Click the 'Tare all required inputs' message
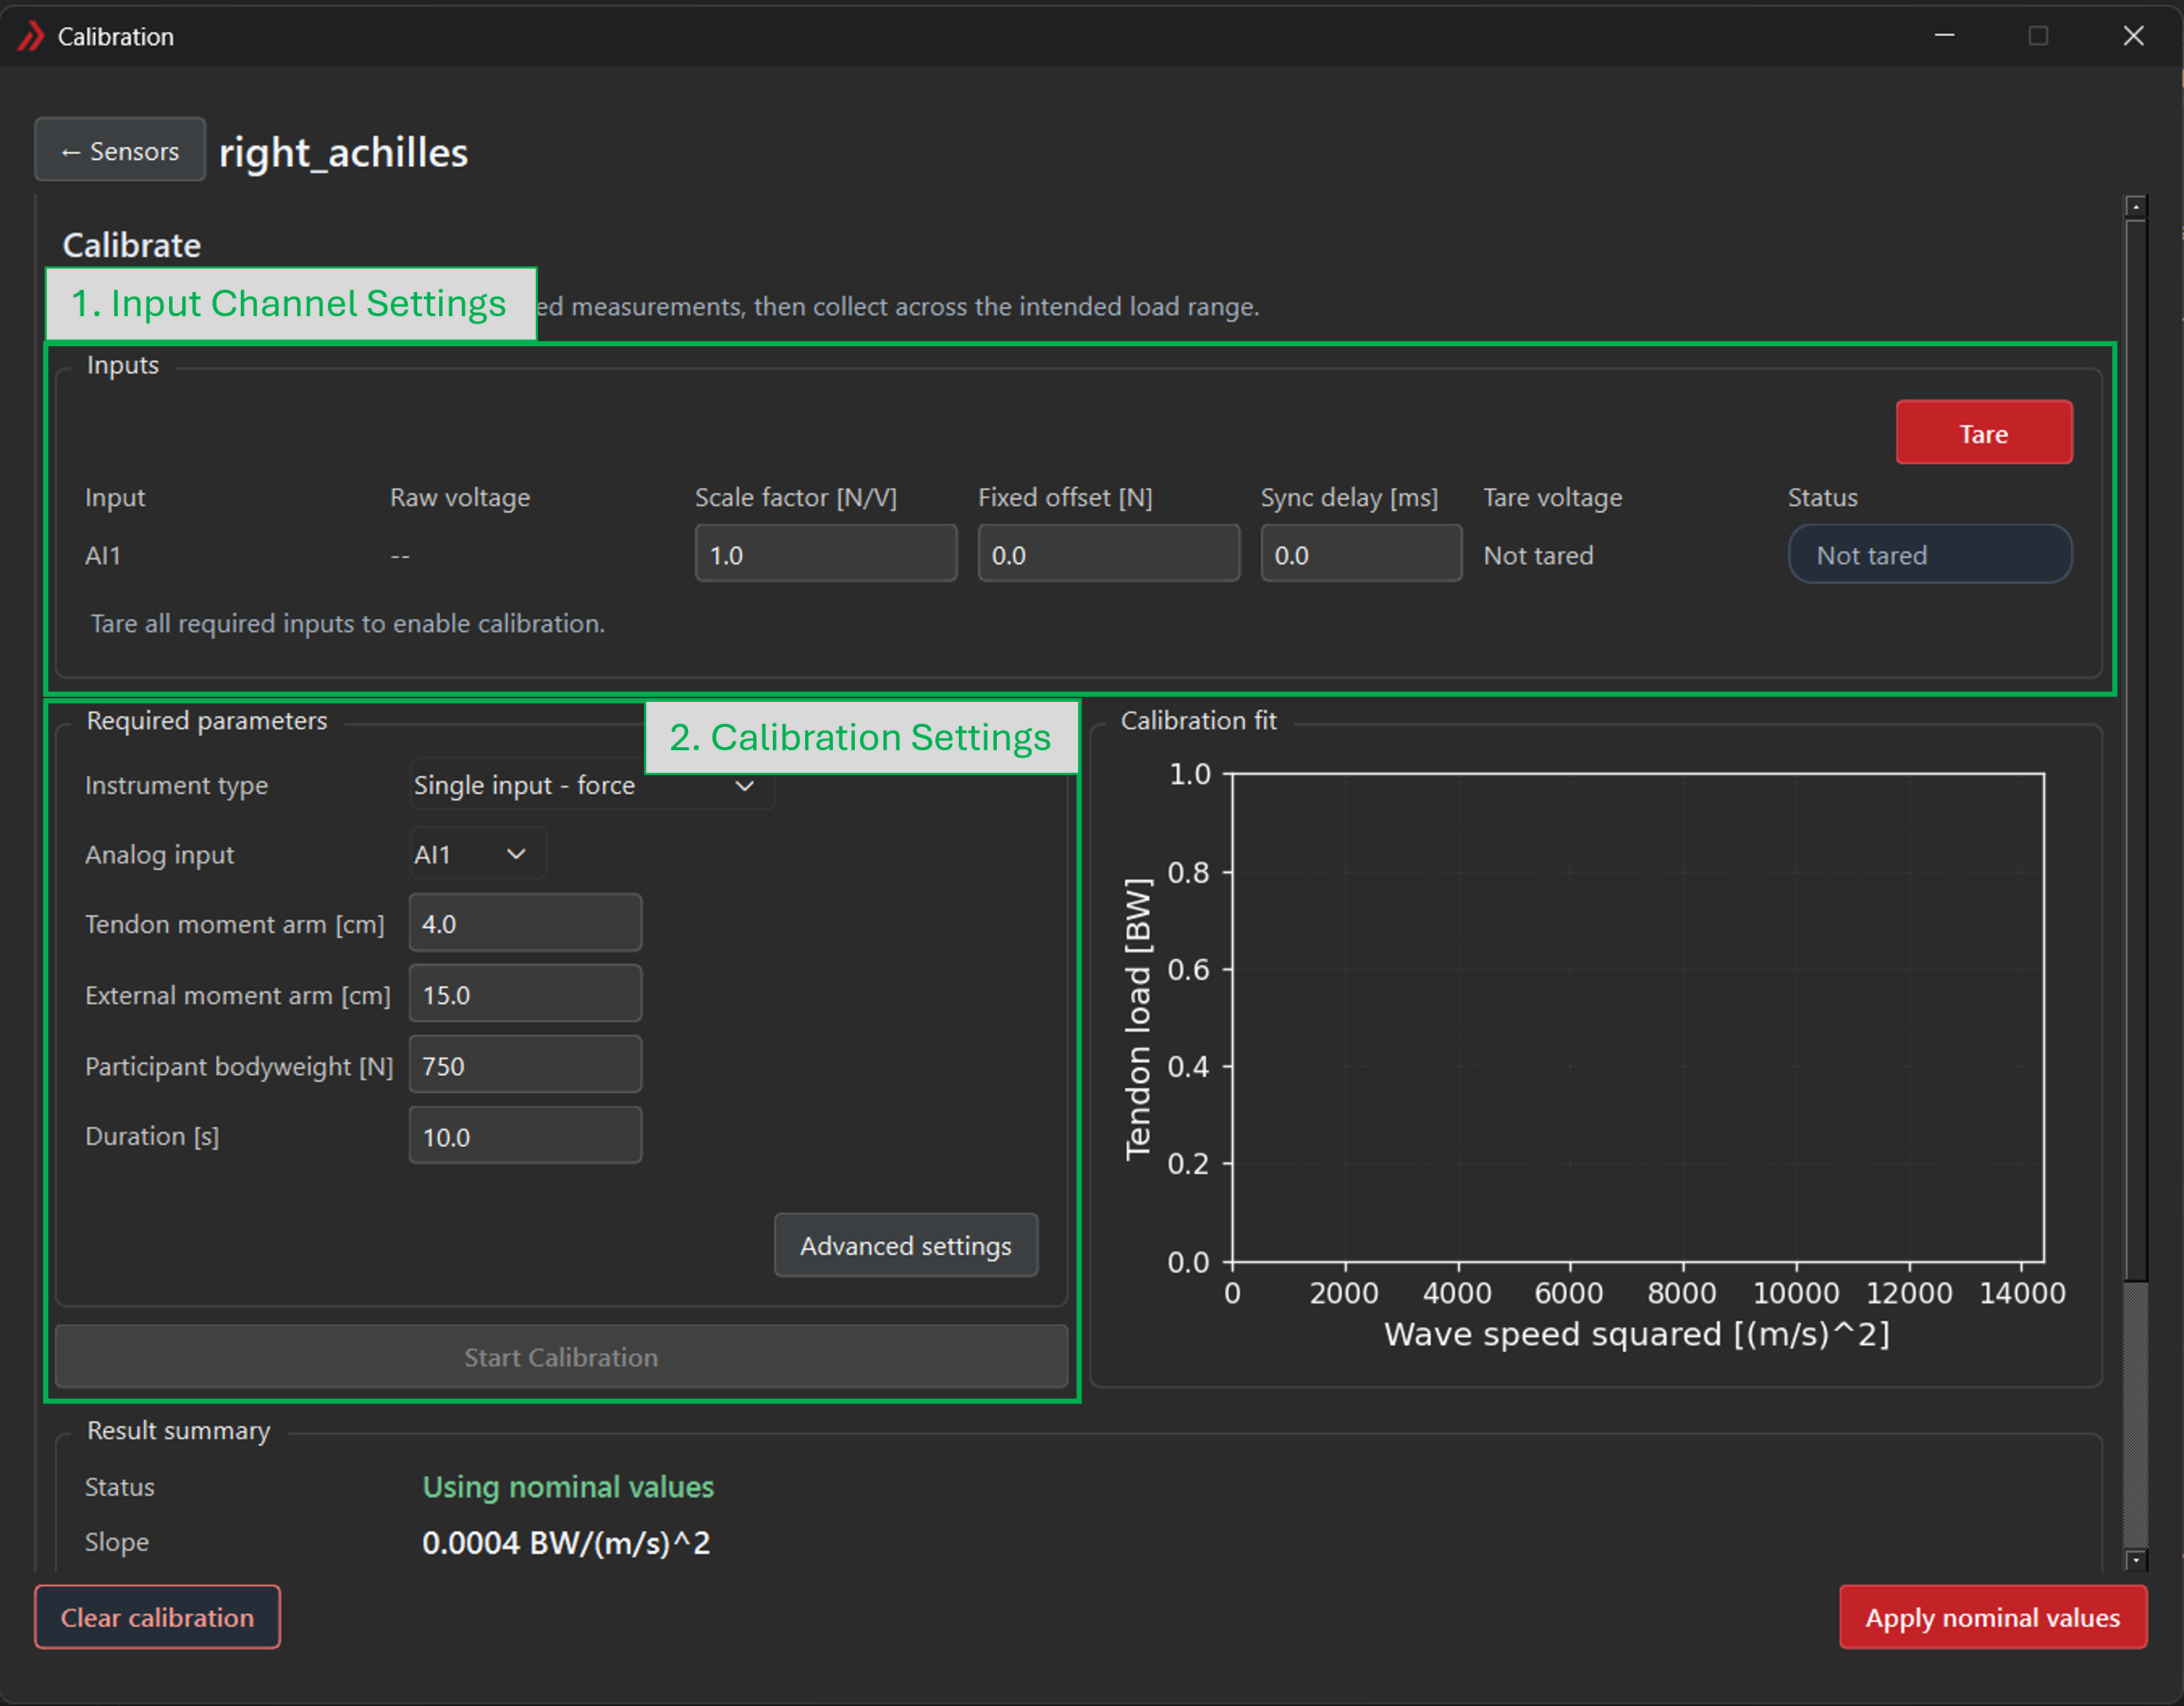2184x1706 pixels. point(348,623)
